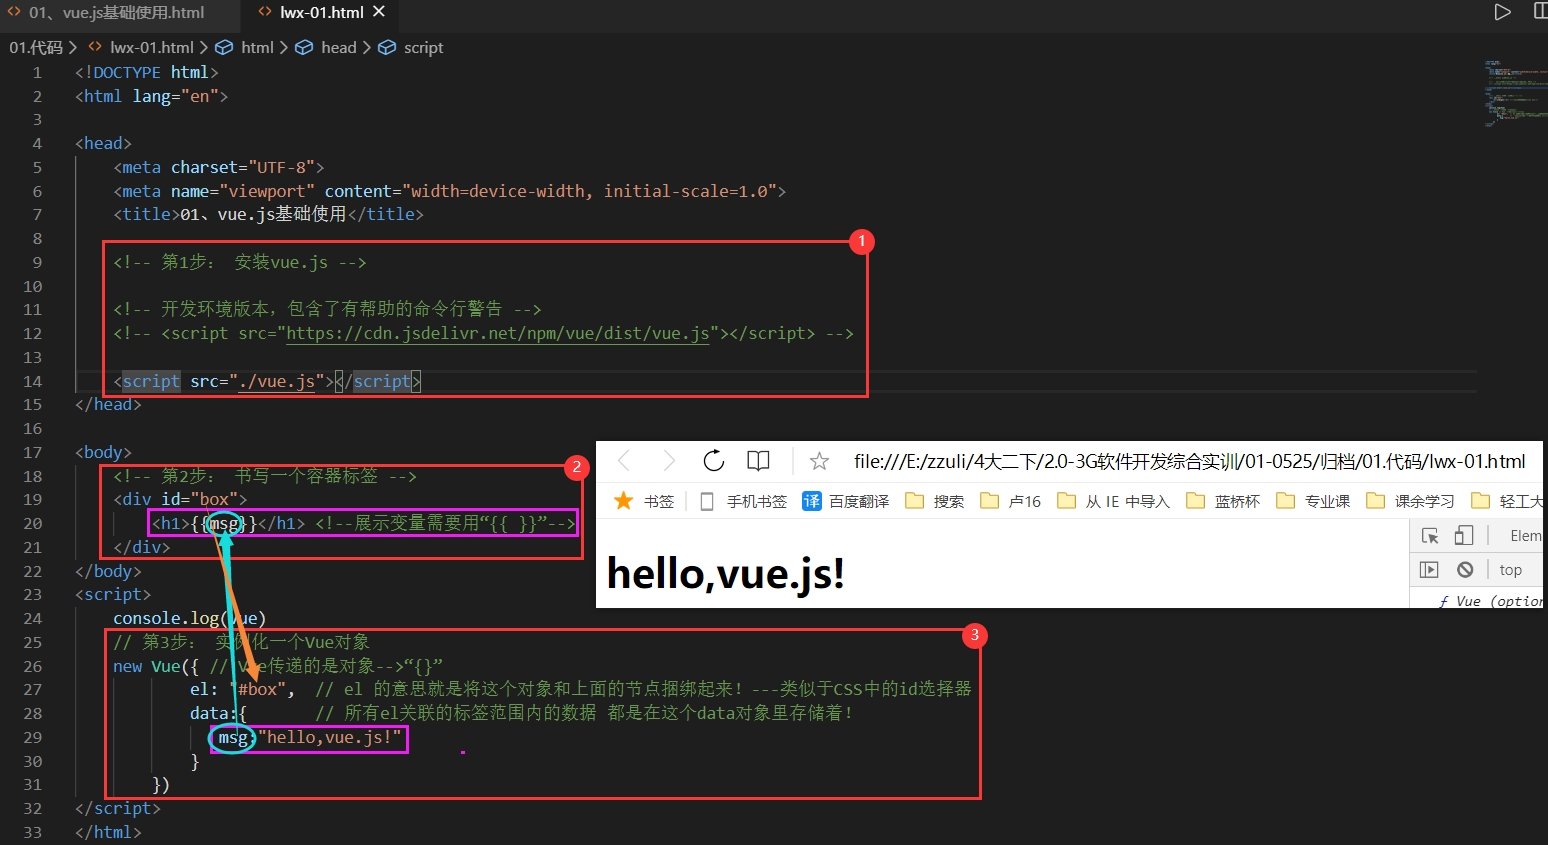
Task: Click the browser forward arrow
Action: point(668,460)
